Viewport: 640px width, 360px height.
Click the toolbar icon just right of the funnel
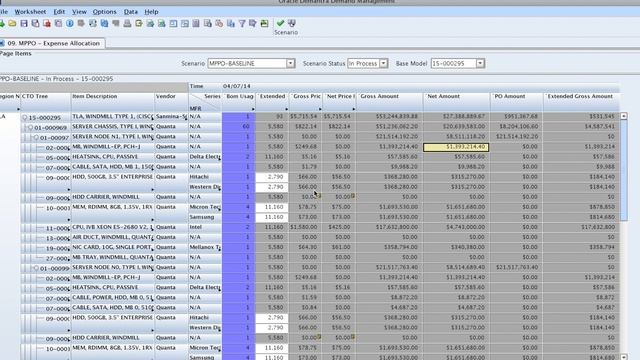coord(253,23)
